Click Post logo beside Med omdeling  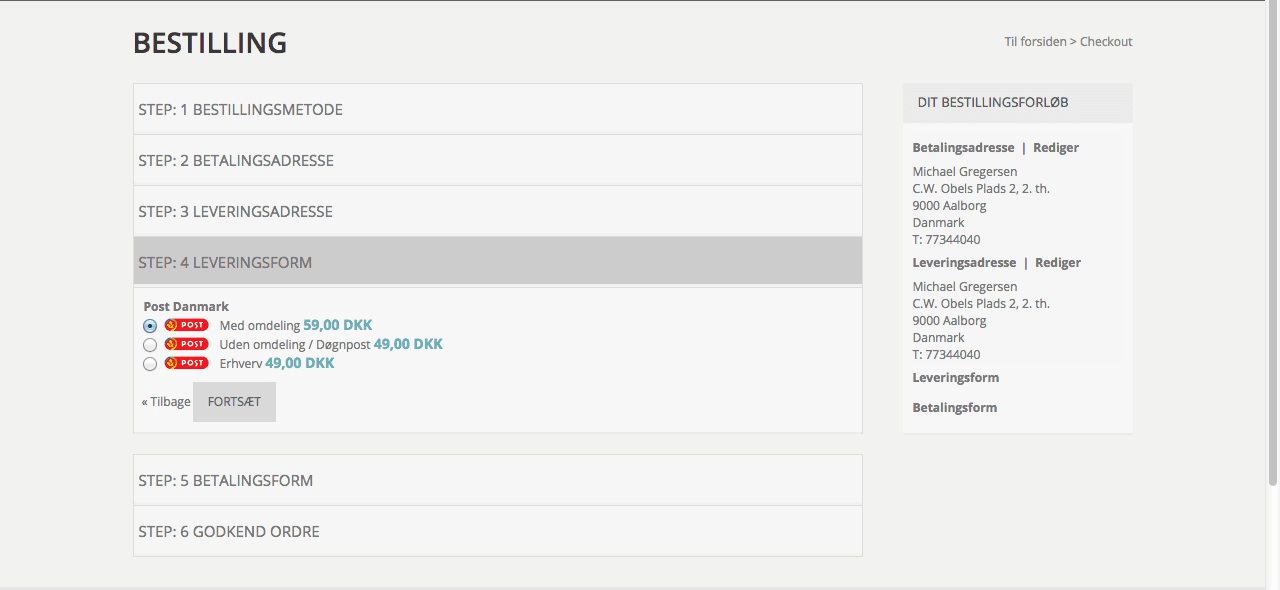pos(186,325)
